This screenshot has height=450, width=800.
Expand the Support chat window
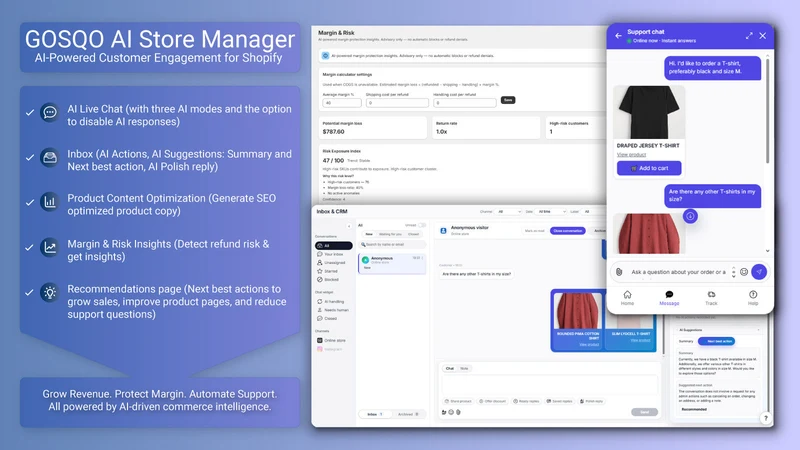coord(749,36)
